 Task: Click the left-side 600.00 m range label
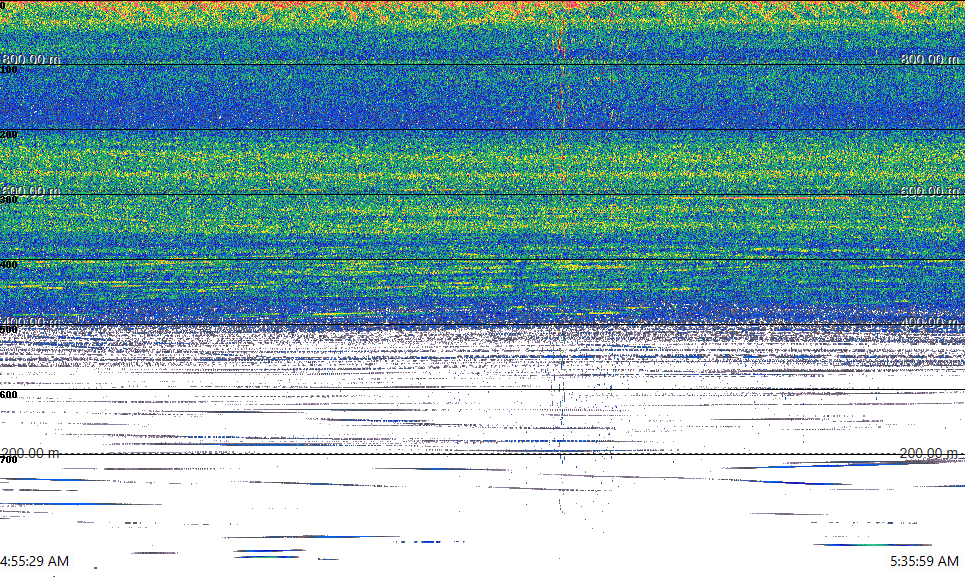click(x=31, y=191)
